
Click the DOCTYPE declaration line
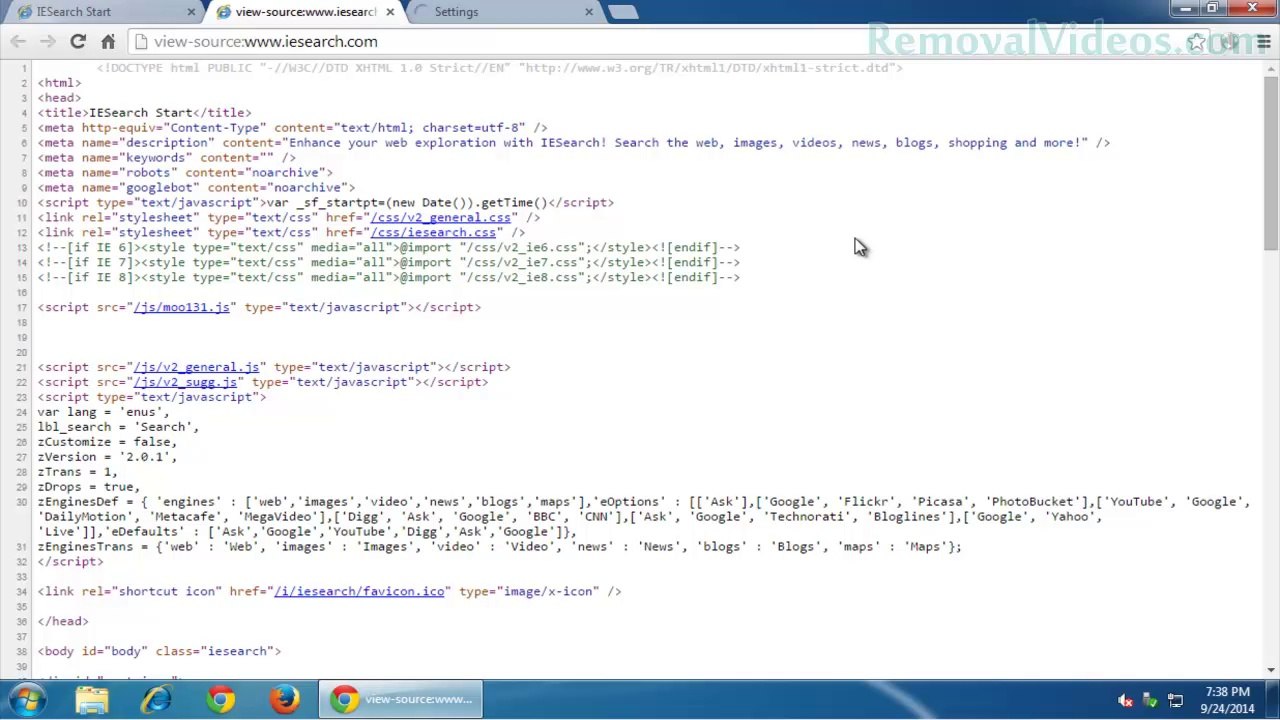click(500, 68)
